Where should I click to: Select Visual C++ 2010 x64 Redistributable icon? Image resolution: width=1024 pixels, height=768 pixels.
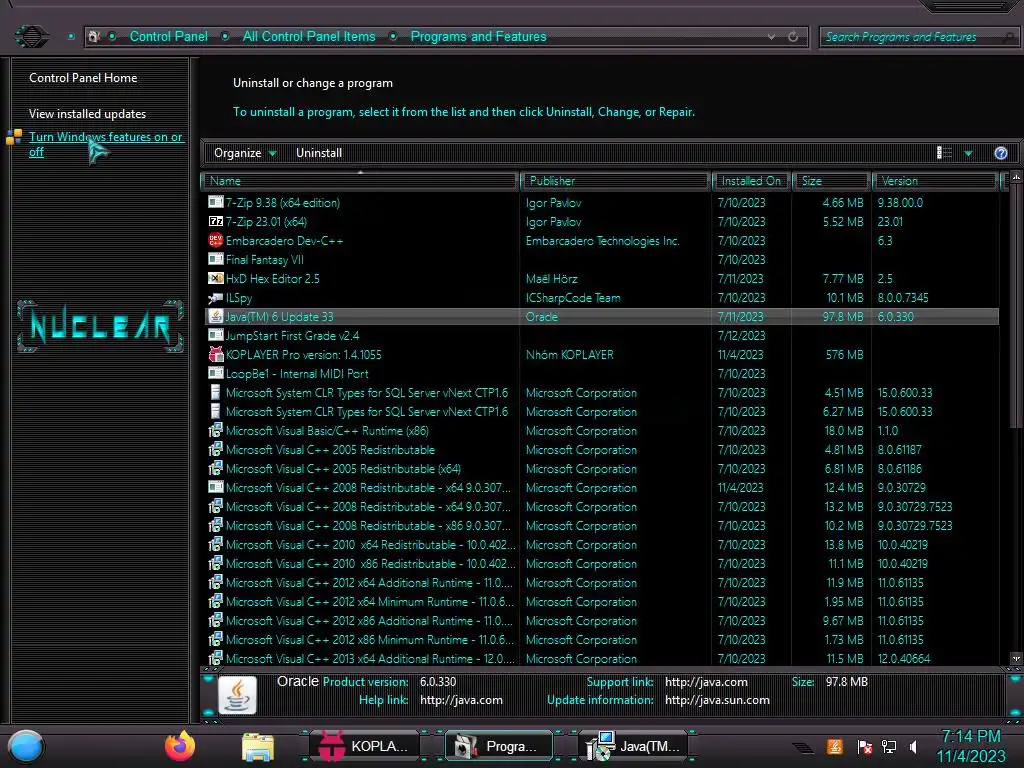pyautogui.click(x=216, y=544)
